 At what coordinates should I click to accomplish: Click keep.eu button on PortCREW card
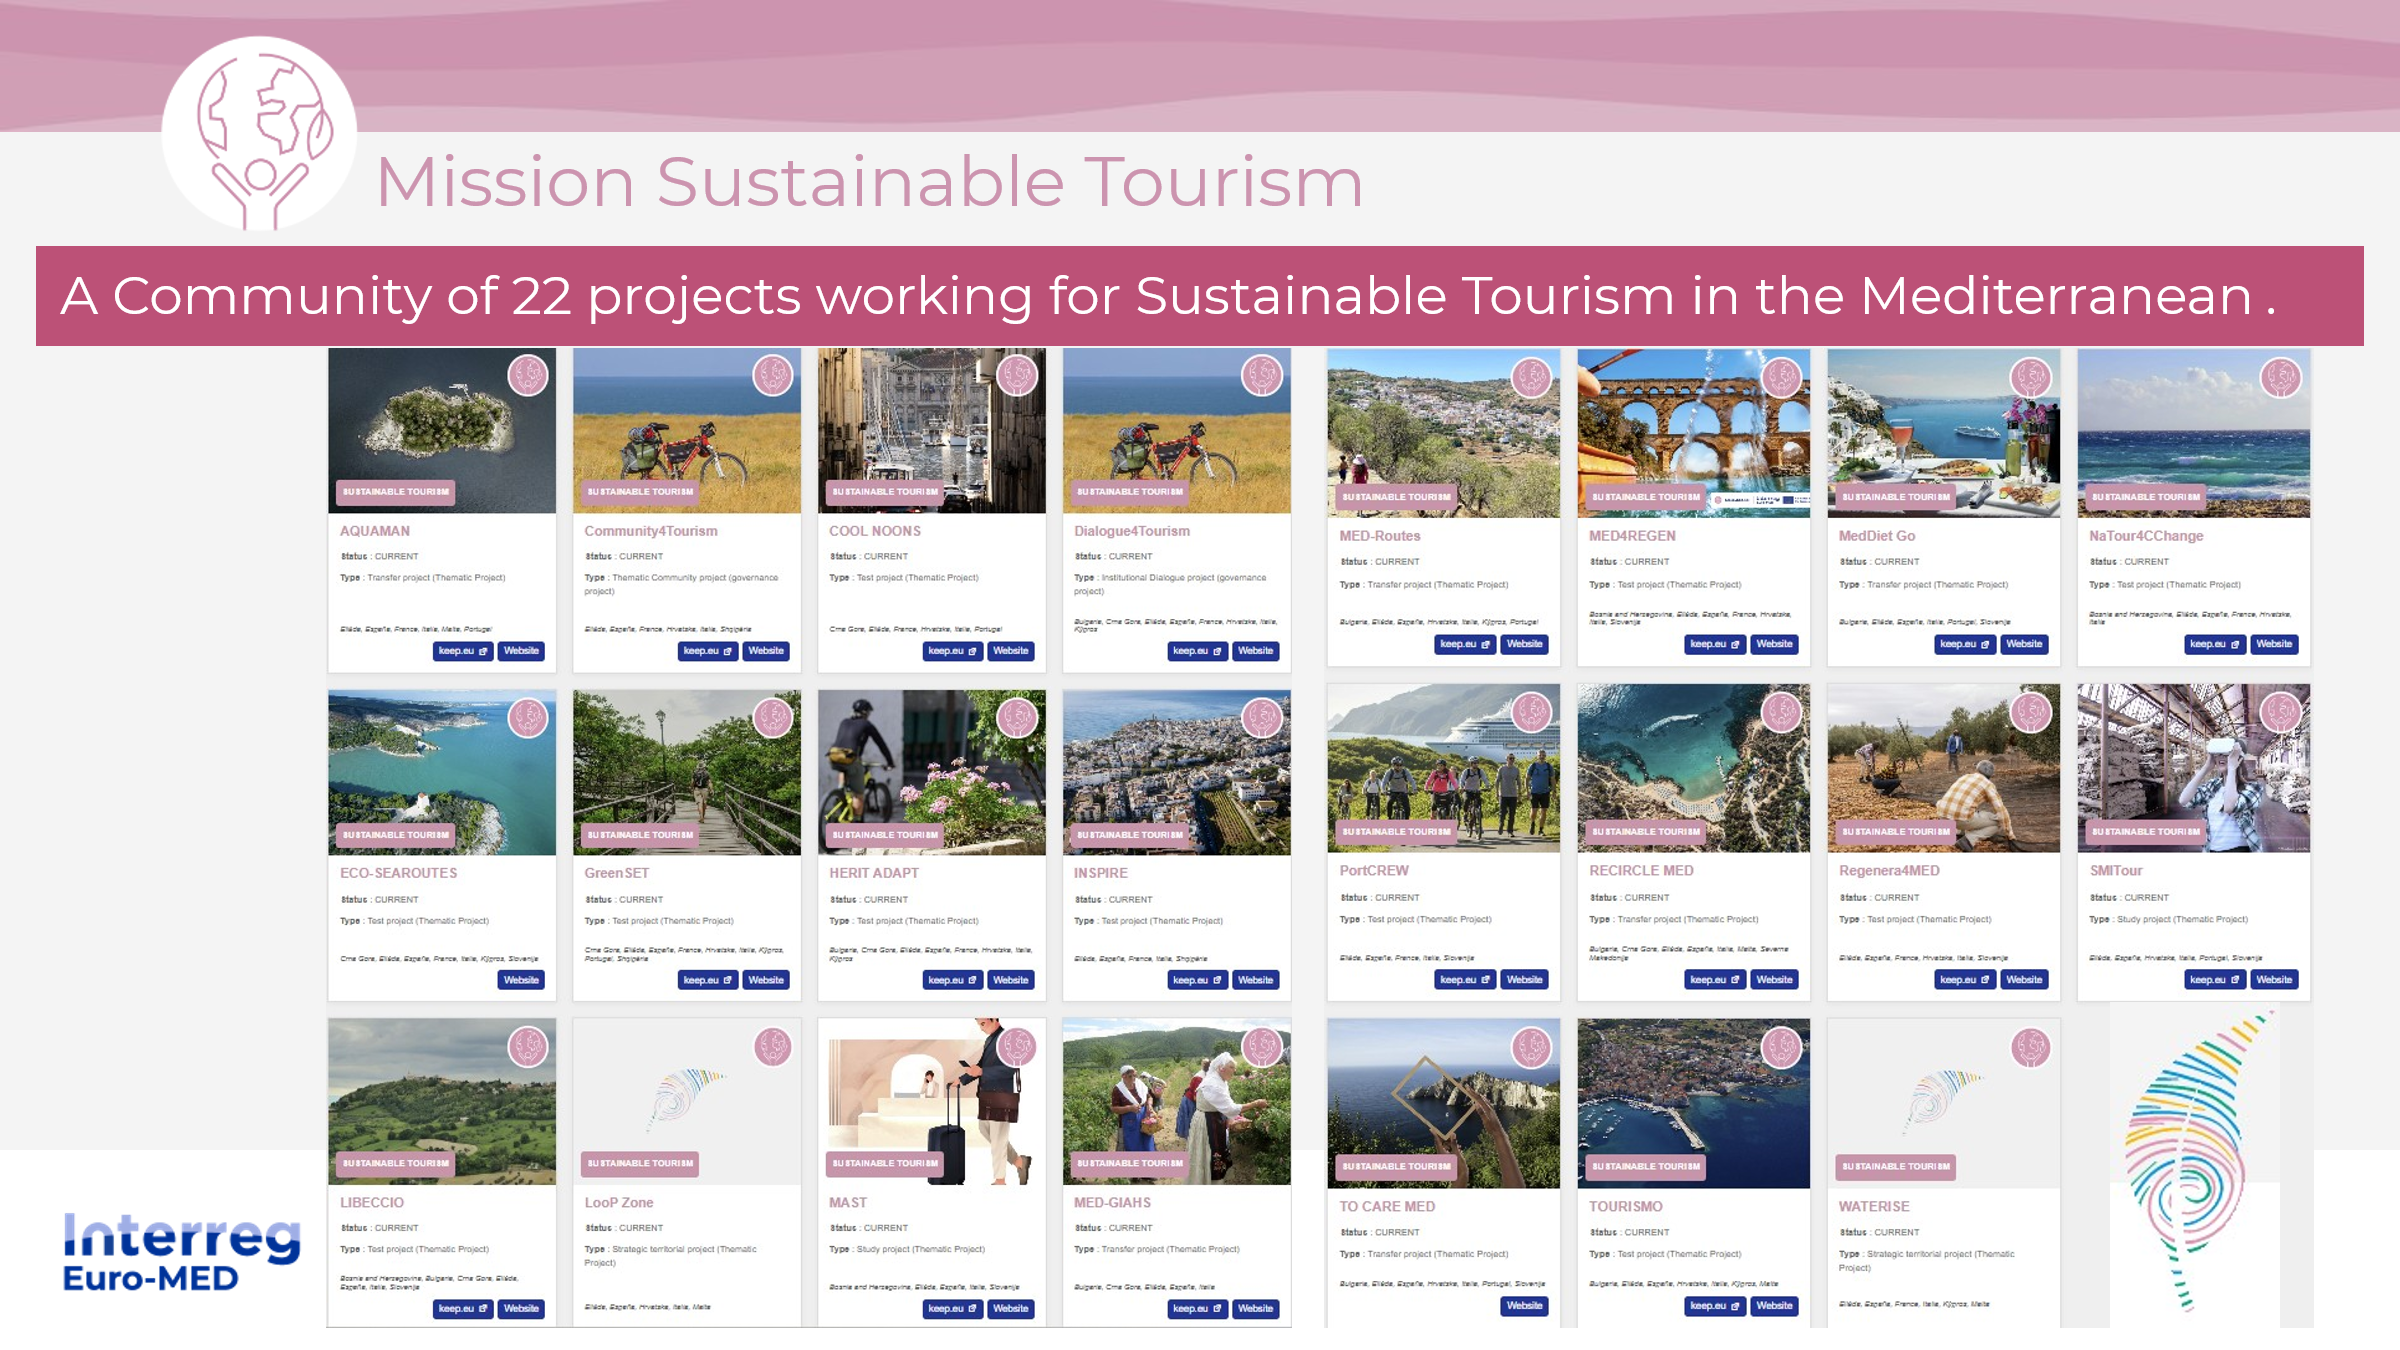pos(1464,980)
